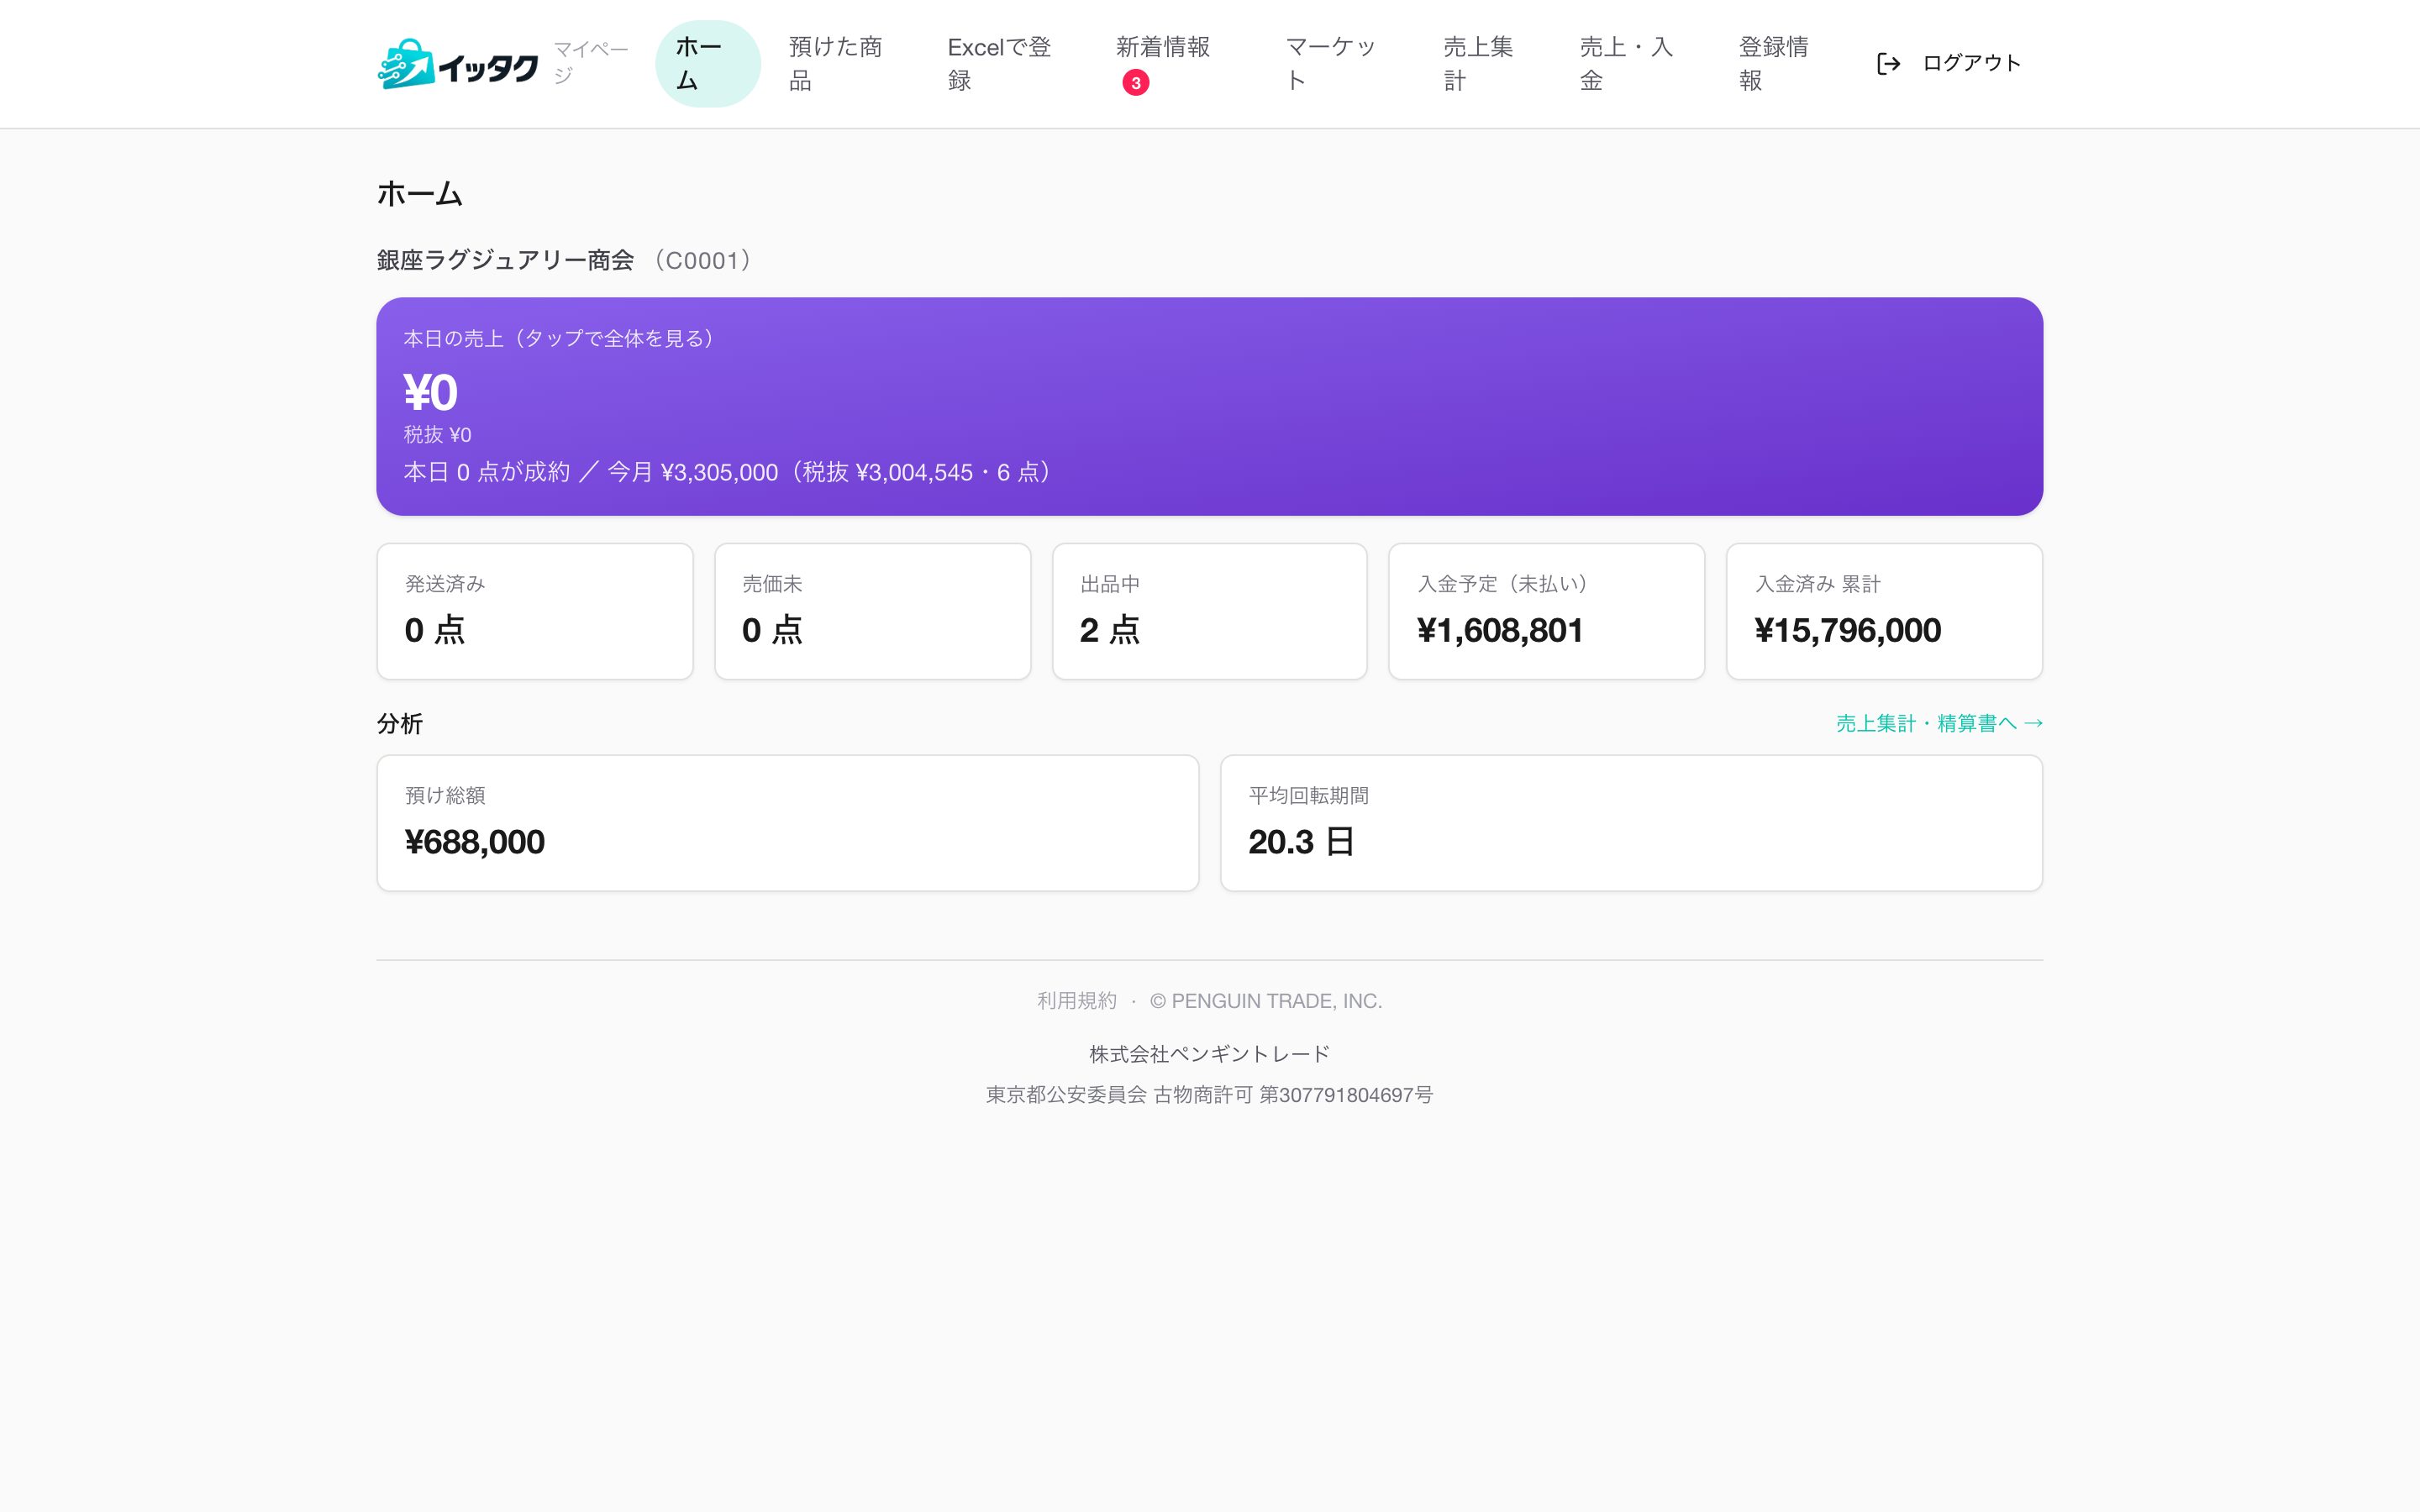2420x1512 pixels.
Task: Click the マイページ label beside the logo
Action: tap(590, 62)
